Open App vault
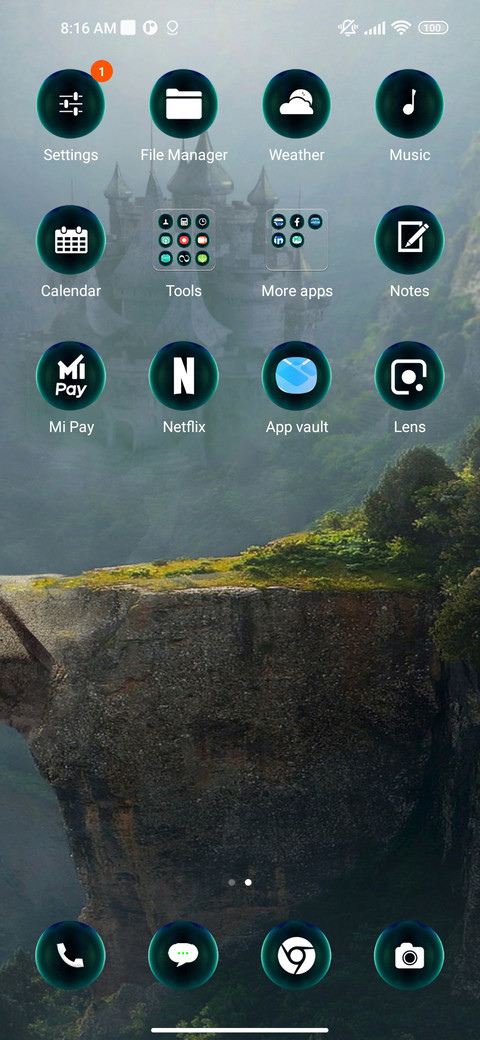This screenshot has height=1040, width=480. pos(296,376)
